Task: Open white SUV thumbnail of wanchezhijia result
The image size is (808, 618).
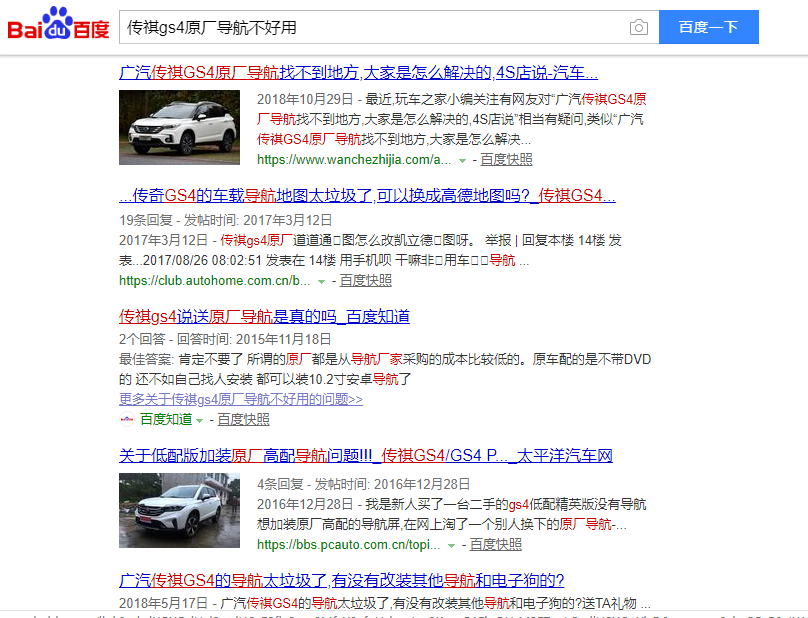Action: coord(179,127)
